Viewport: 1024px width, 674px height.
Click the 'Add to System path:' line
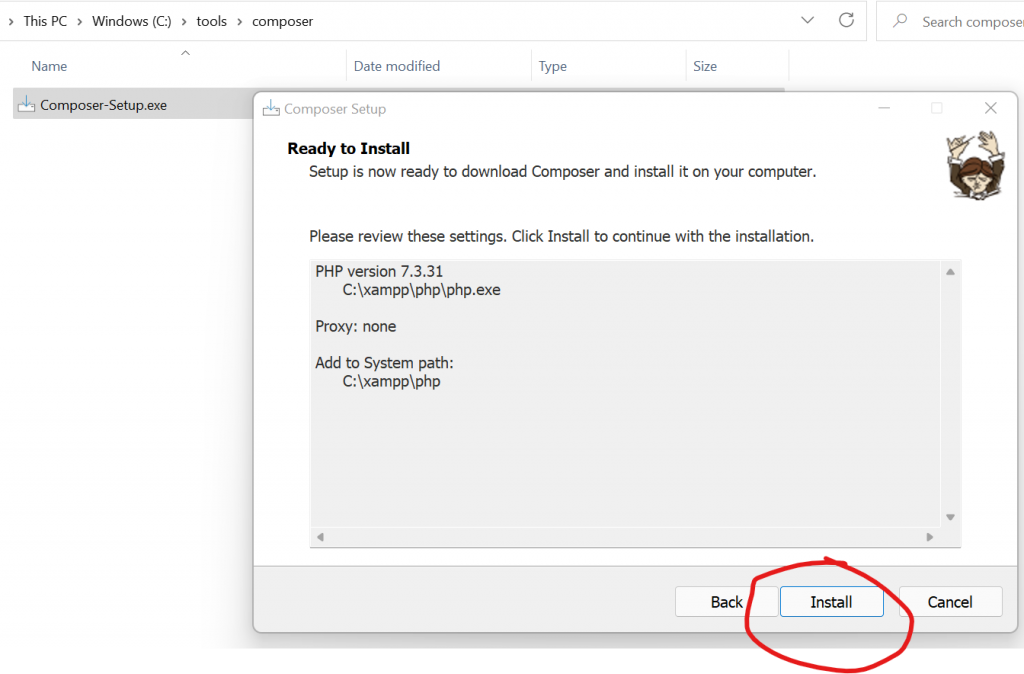[x=384, y=362]
